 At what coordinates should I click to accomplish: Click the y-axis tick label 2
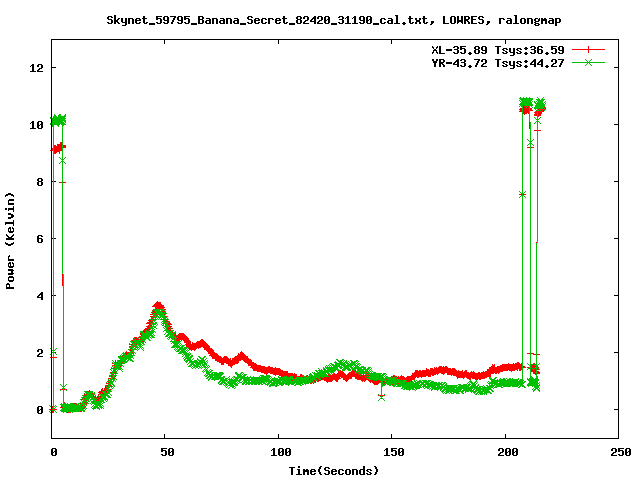point(40,353)
